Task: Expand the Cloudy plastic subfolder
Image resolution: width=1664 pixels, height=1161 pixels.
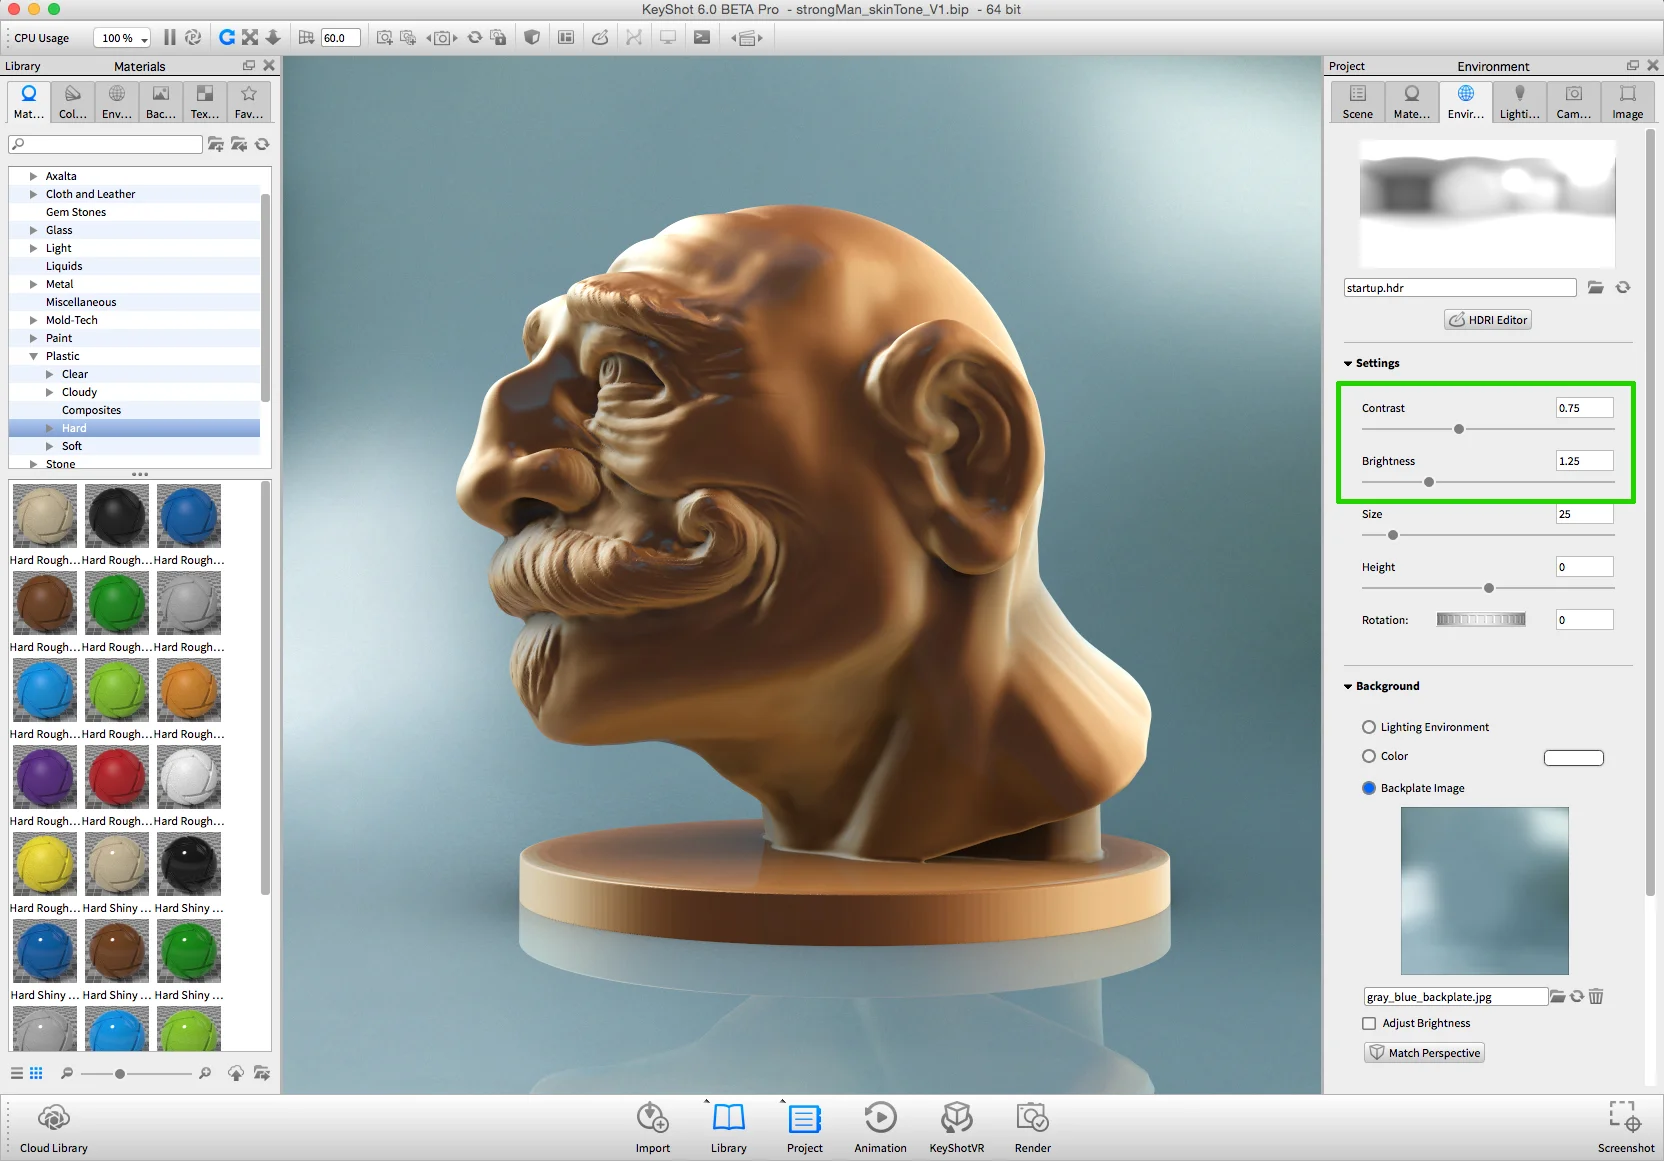Action: click(49, 392)
